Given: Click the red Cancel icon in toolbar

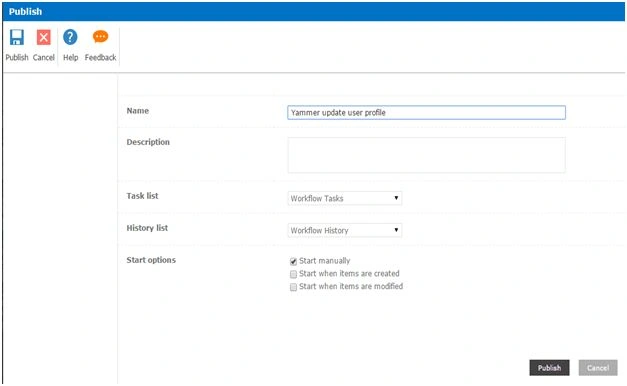Looking at the screenshot, I should click(x=44, y=37).
